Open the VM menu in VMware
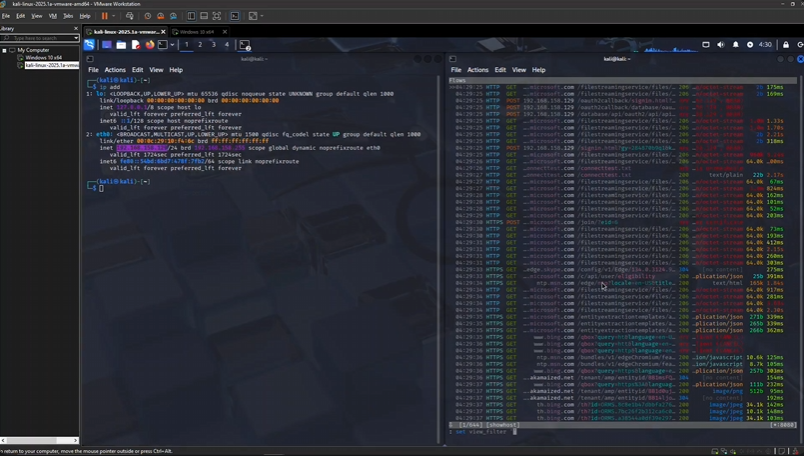Viewport: 804px width, 456px height. click(x=52, y=16)
